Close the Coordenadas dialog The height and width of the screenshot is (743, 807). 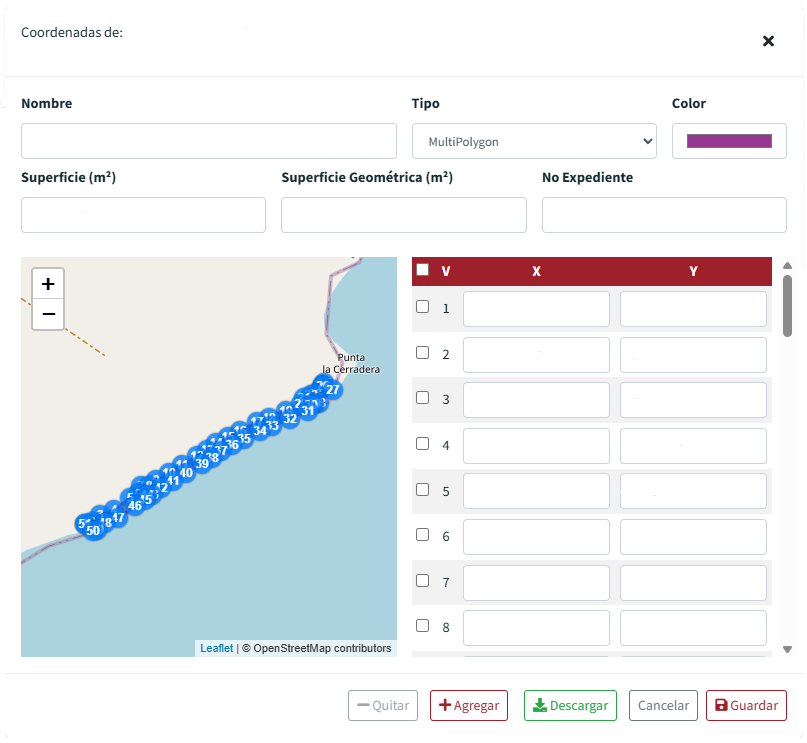coord(768,41)
